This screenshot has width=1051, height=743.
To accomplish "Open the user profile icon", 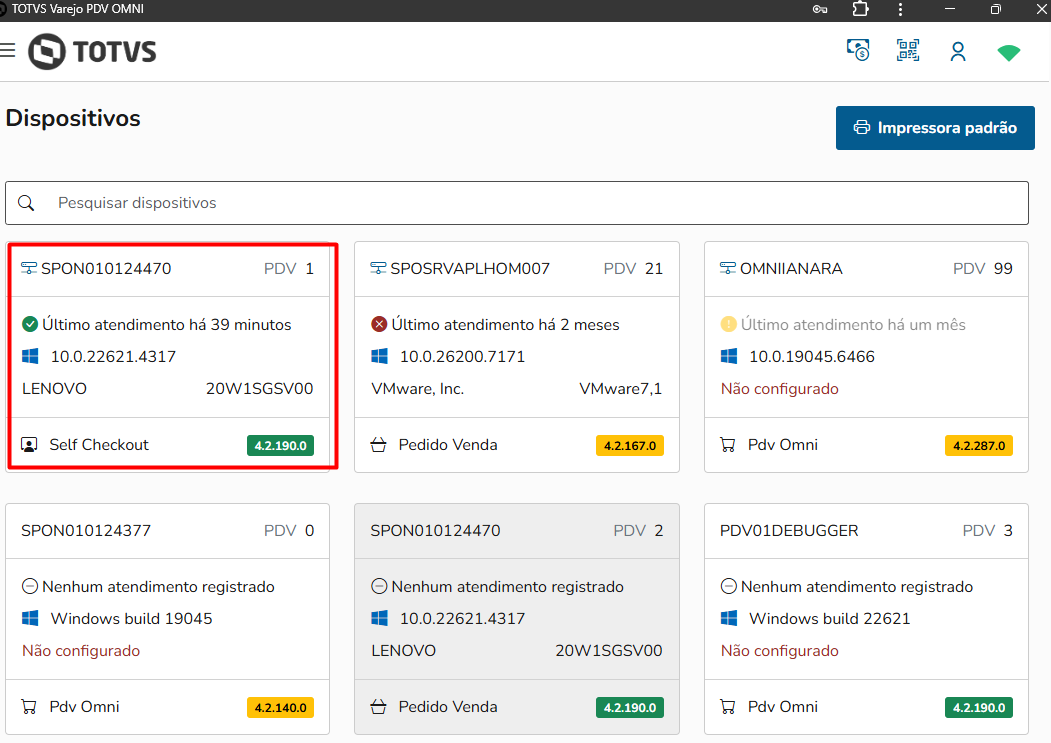I will click(958, 52).
